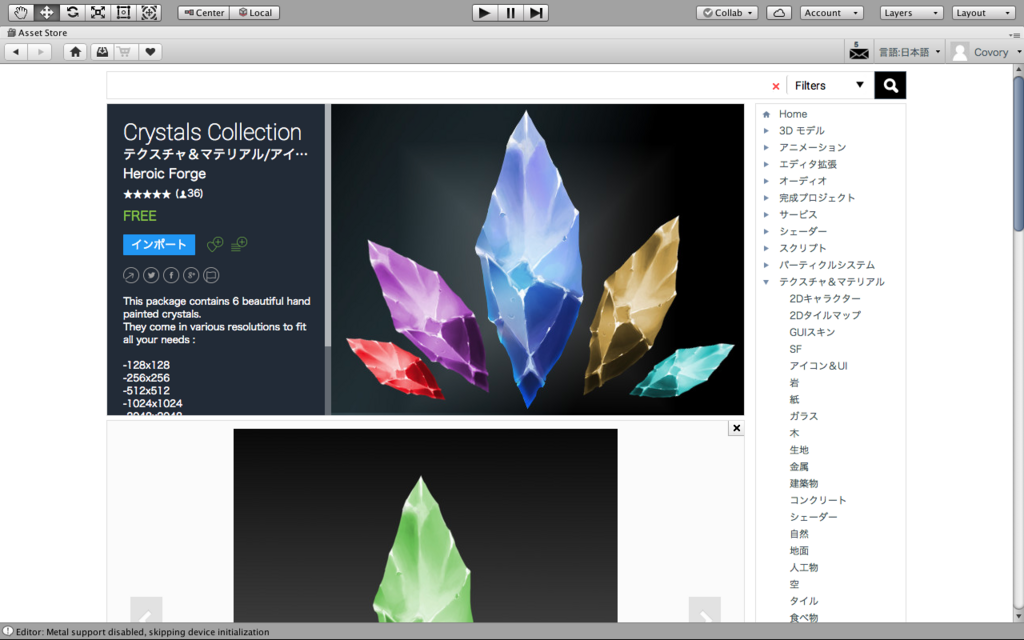Go forward in Asset Store
This screenshot has width=1024, height=640.
(x=40, y=52)
